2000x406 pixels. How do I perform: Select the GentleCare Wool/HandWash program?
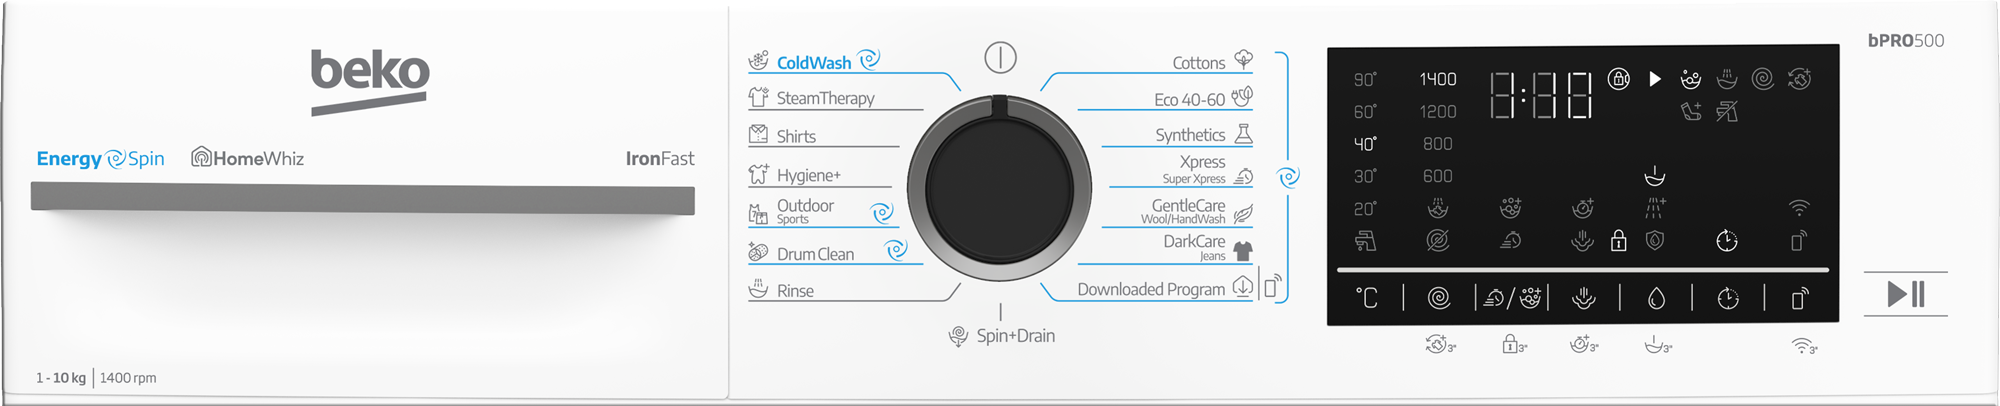click(1197, 211)
